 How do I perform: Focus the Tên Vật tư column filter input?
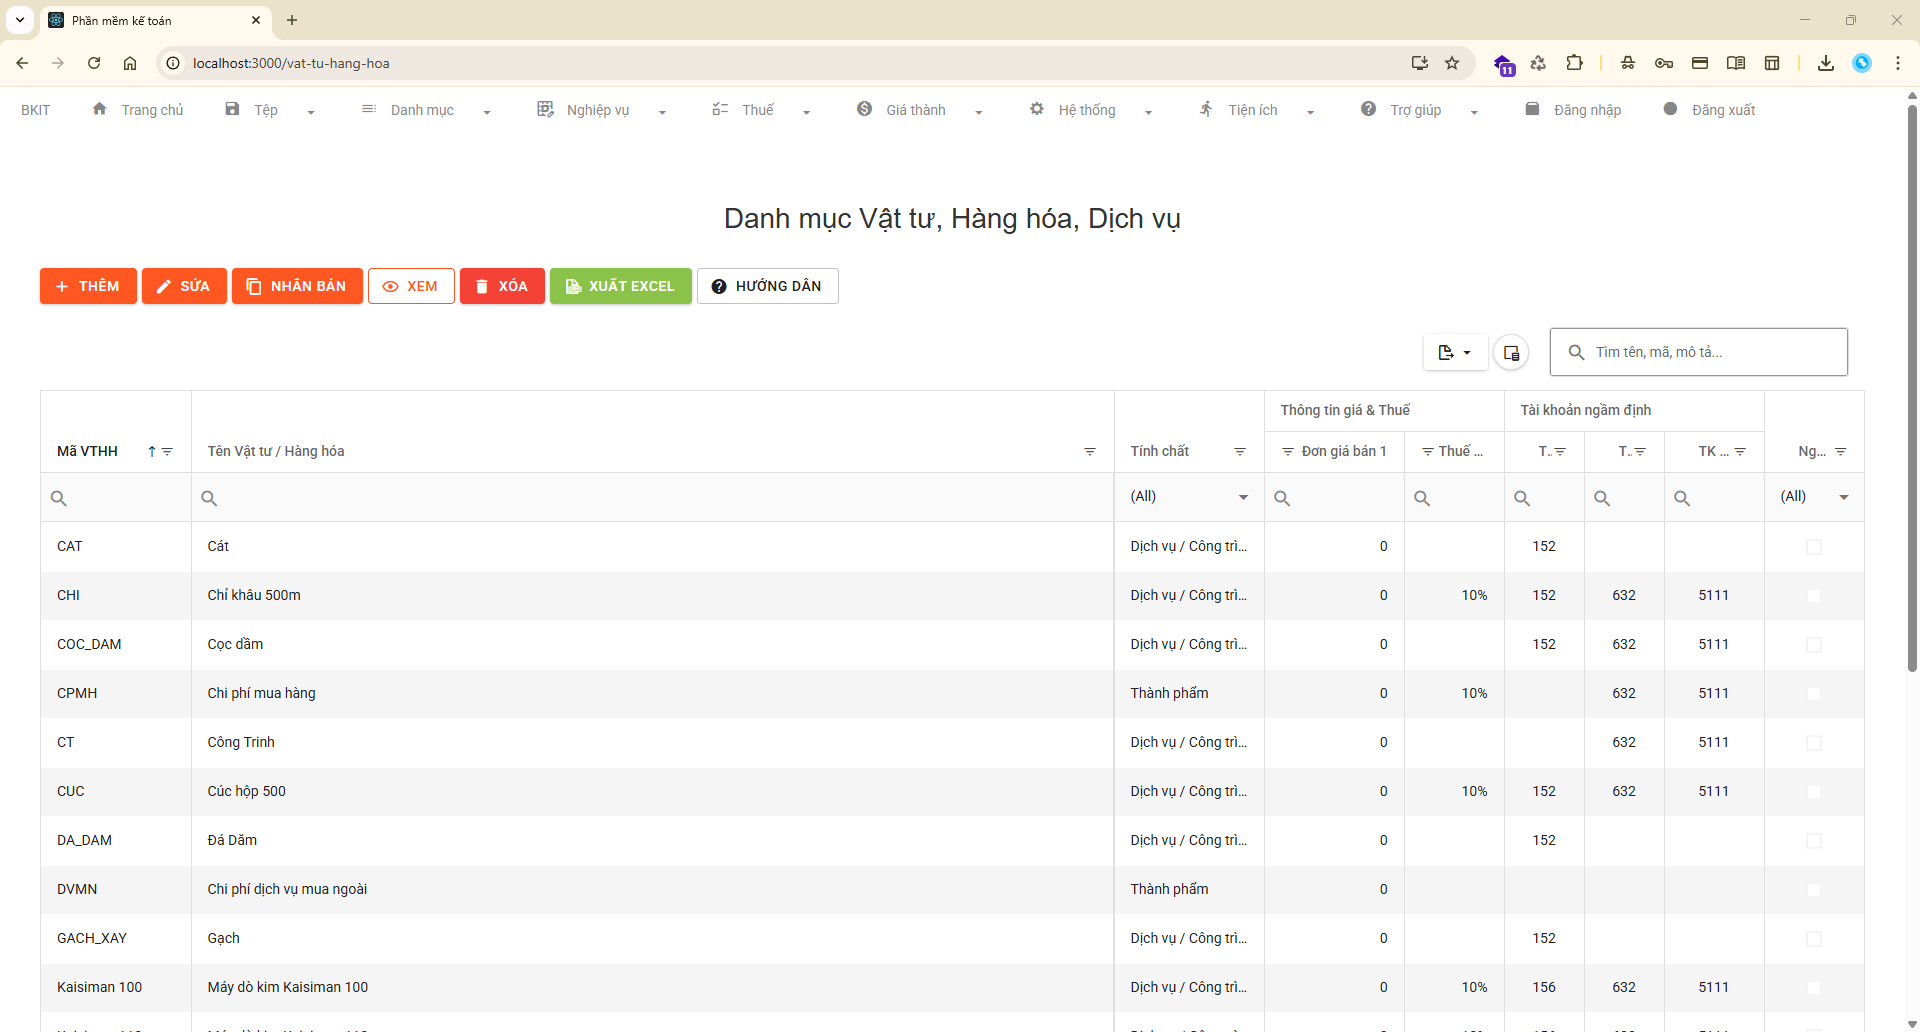(x=652, y=498)
